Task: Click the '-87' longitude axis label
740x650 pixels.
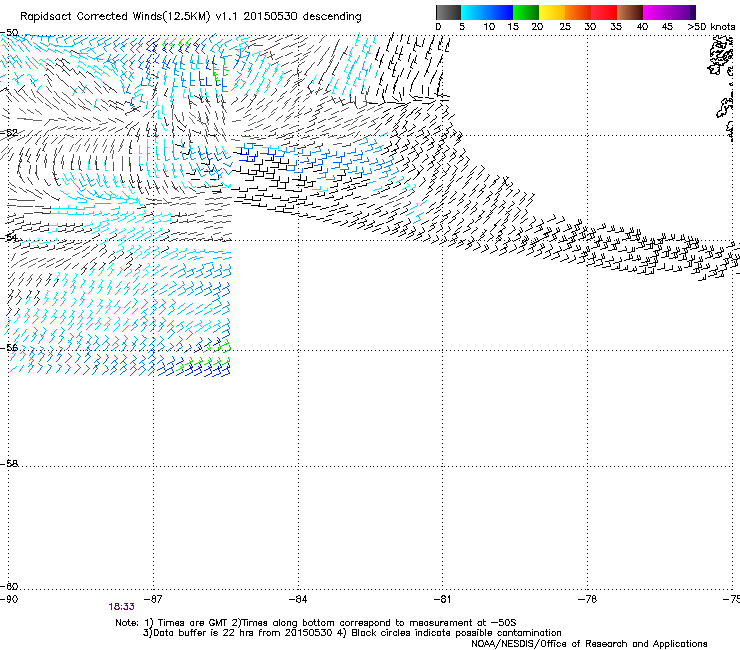Action: pos(153,599)
